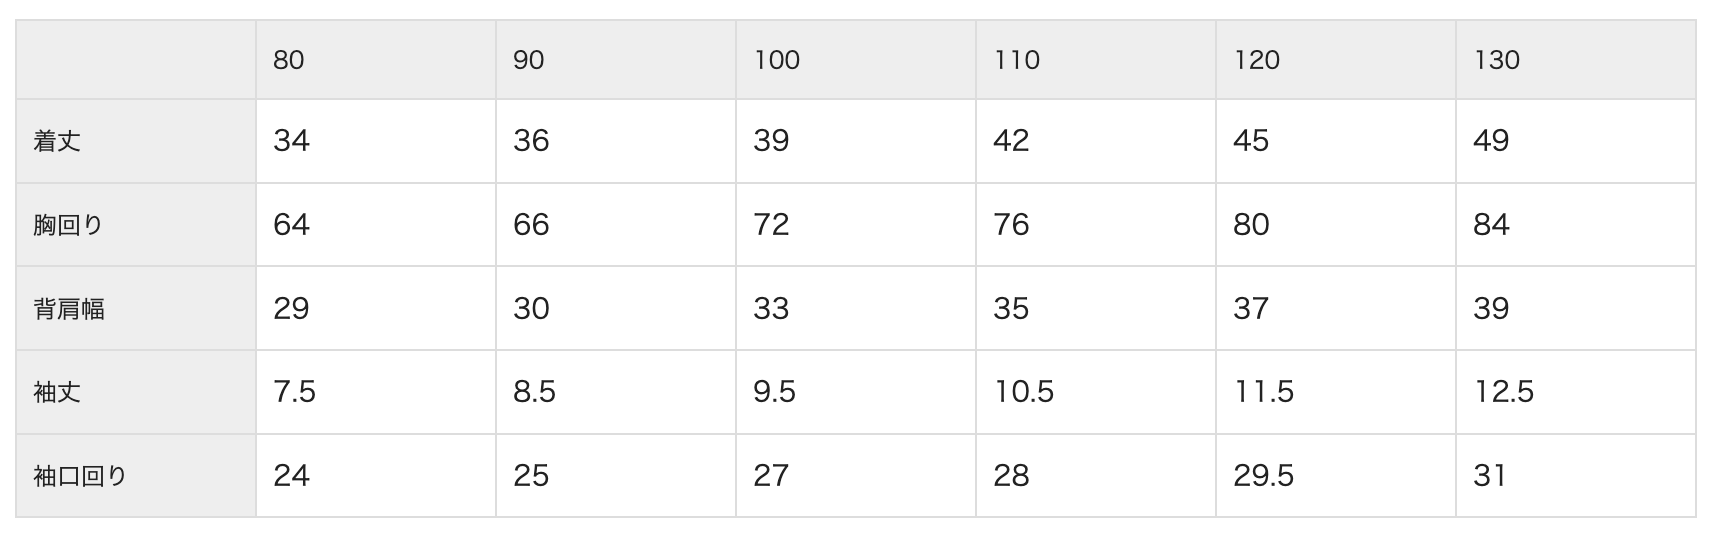Click the 130 size column header
This screenshot has width=1718, height=548.
click(x=1497, y=60)
